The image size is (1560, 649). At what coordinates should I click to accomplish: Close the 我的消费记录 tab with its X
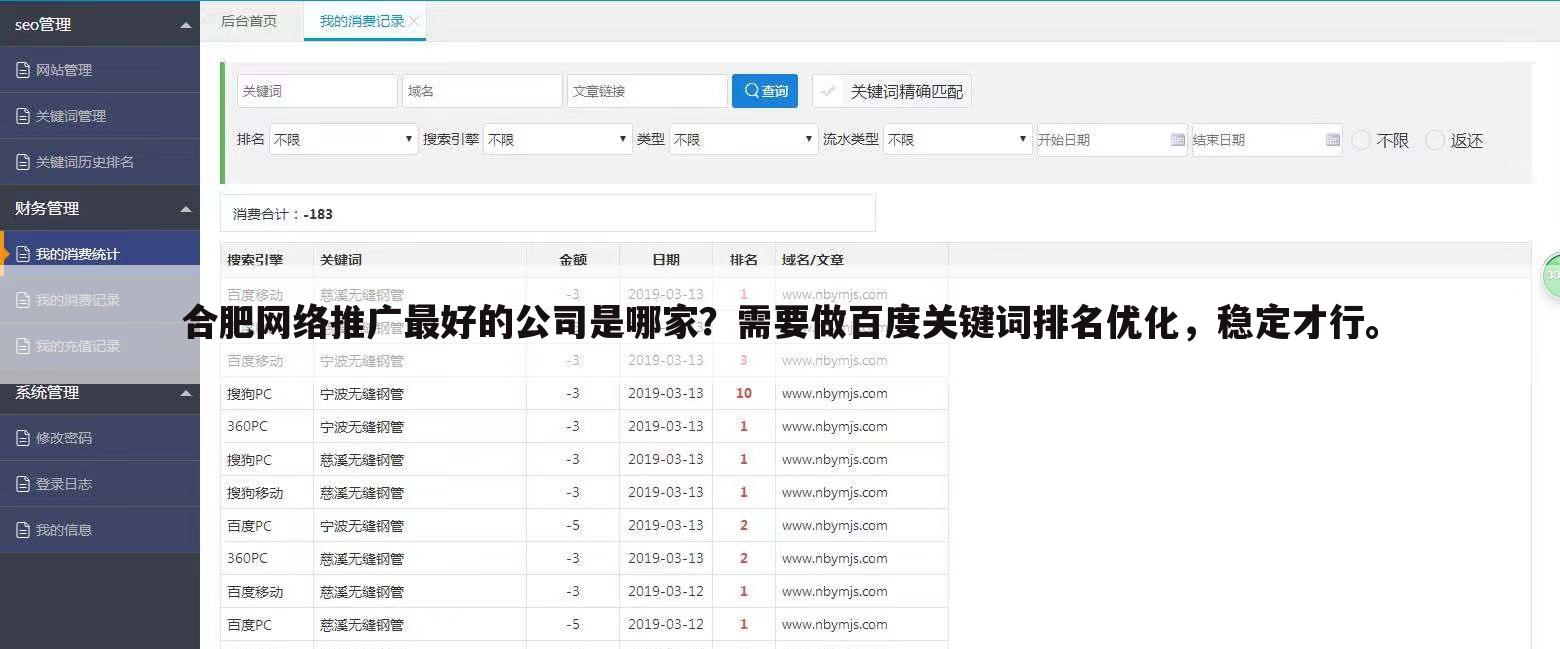point(414,21)
